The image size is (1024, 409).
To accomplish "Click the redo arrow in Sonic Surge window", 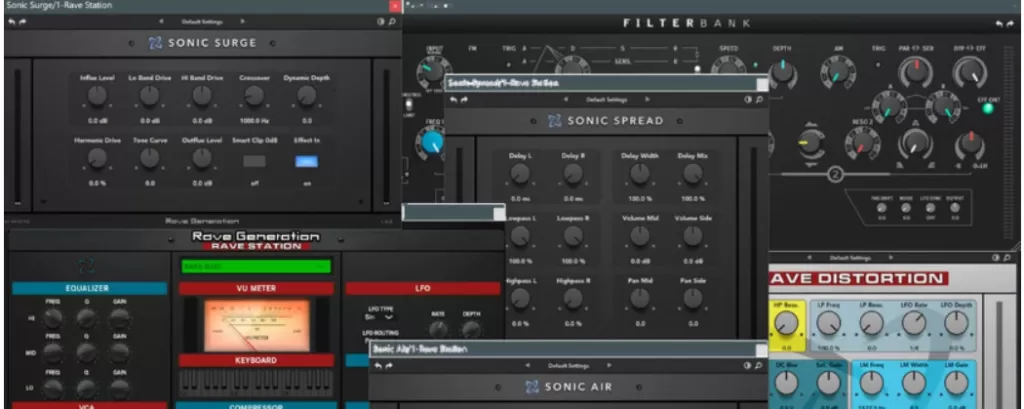I will tap(23, 22).
